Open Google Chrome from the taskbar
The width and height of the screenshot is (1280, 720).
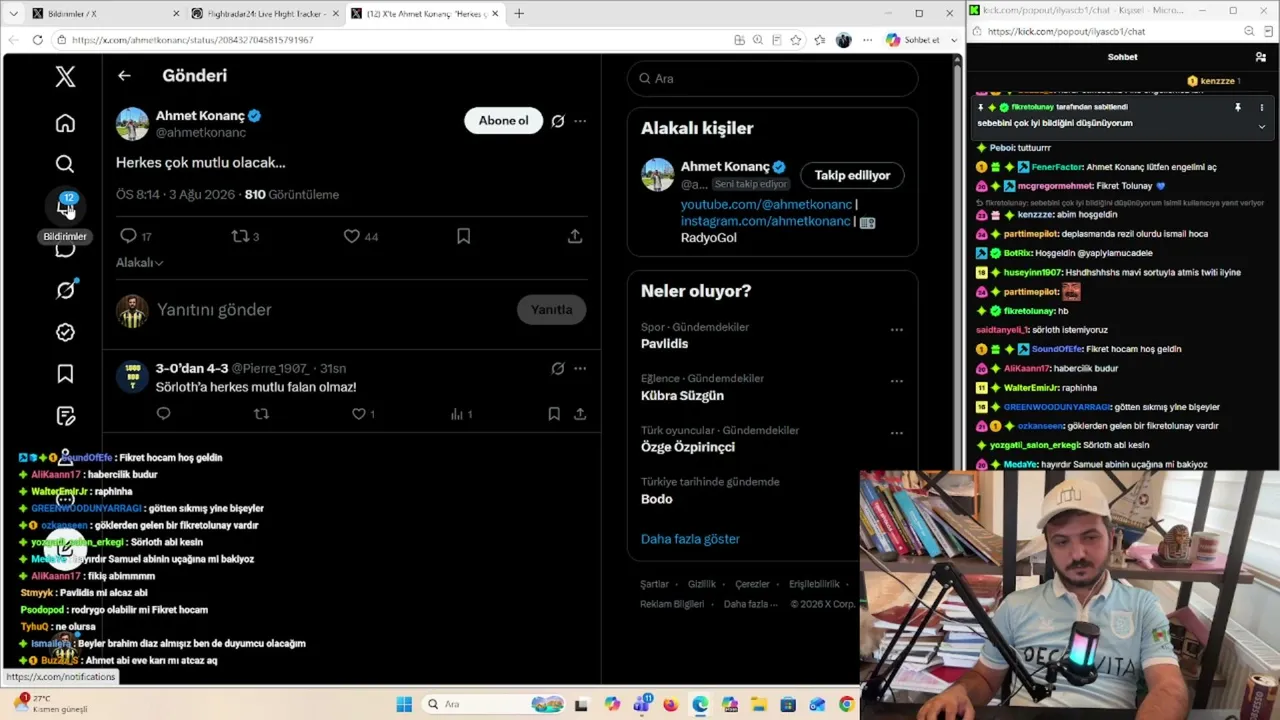(x=847, y=704)
